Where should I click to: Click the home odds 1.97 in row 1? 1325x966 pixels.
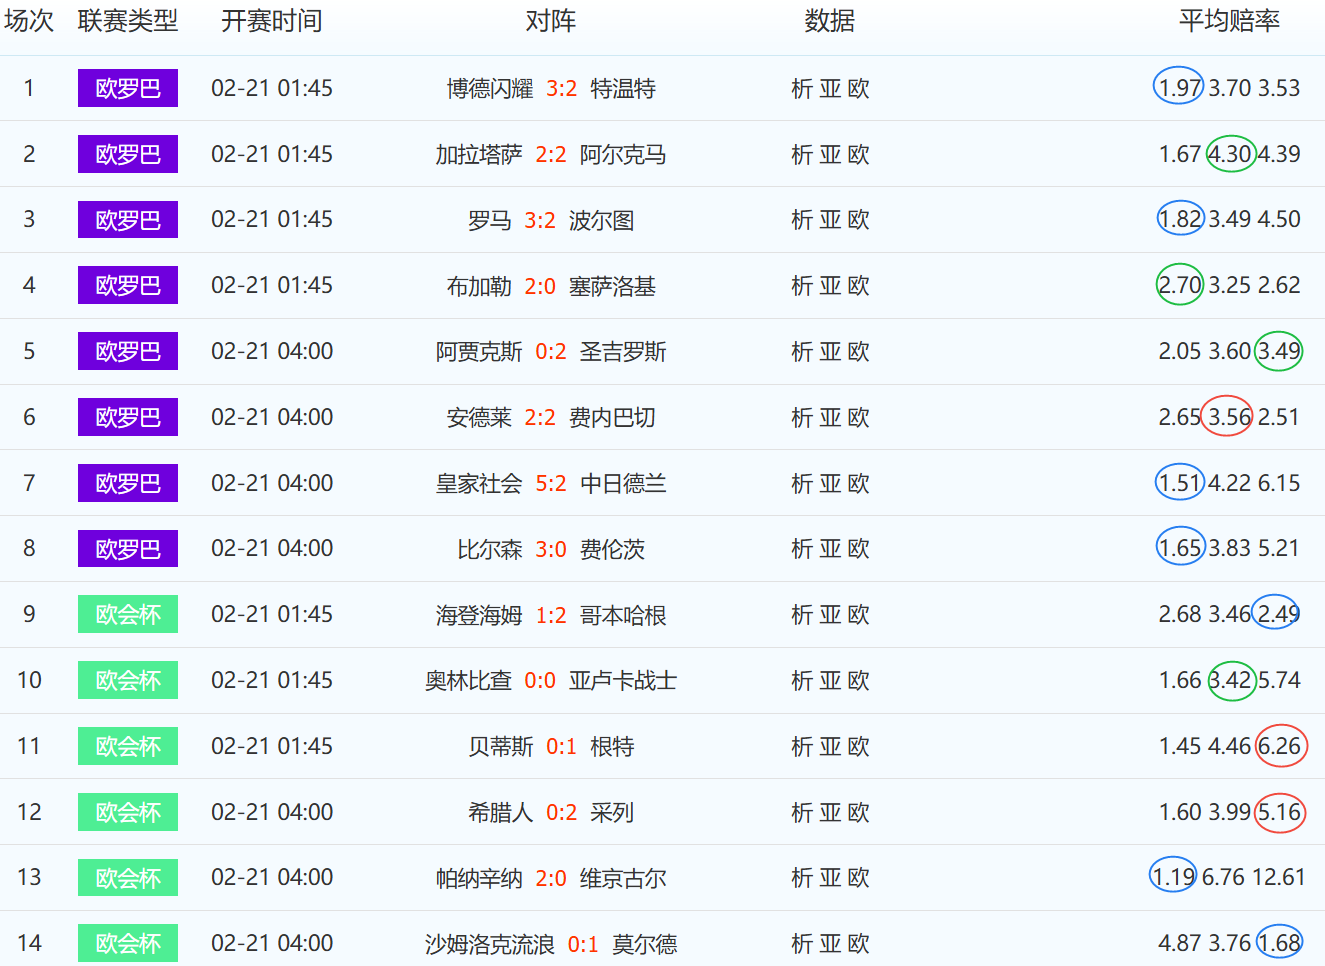point(1180,88)
